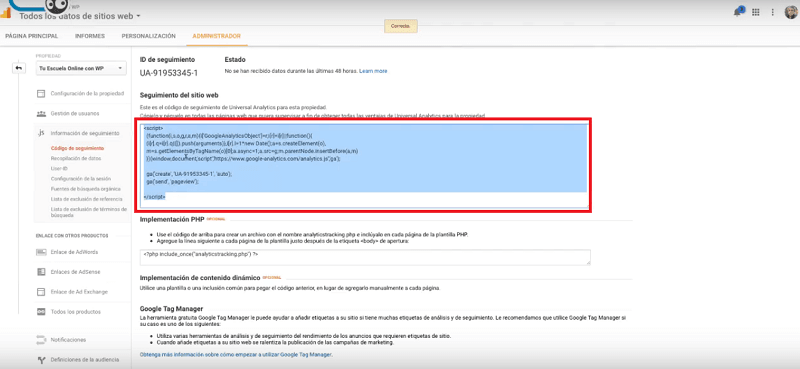Switch to the ADMINISTRADOR tab

coord(216,36)
